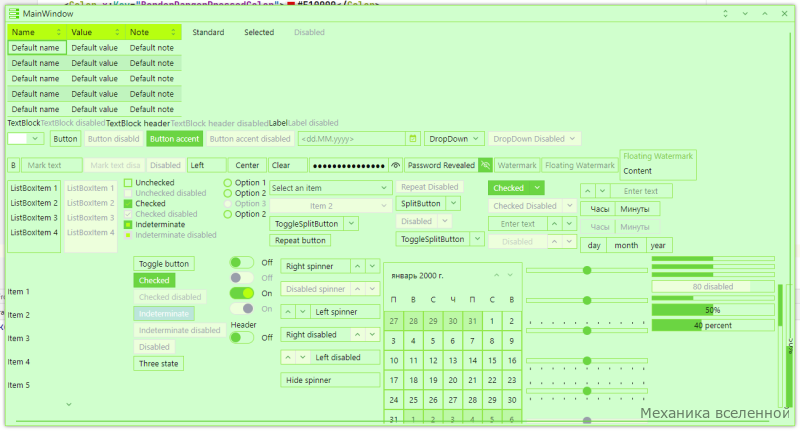Hide password using crossed-eye icon

(485, 165)
